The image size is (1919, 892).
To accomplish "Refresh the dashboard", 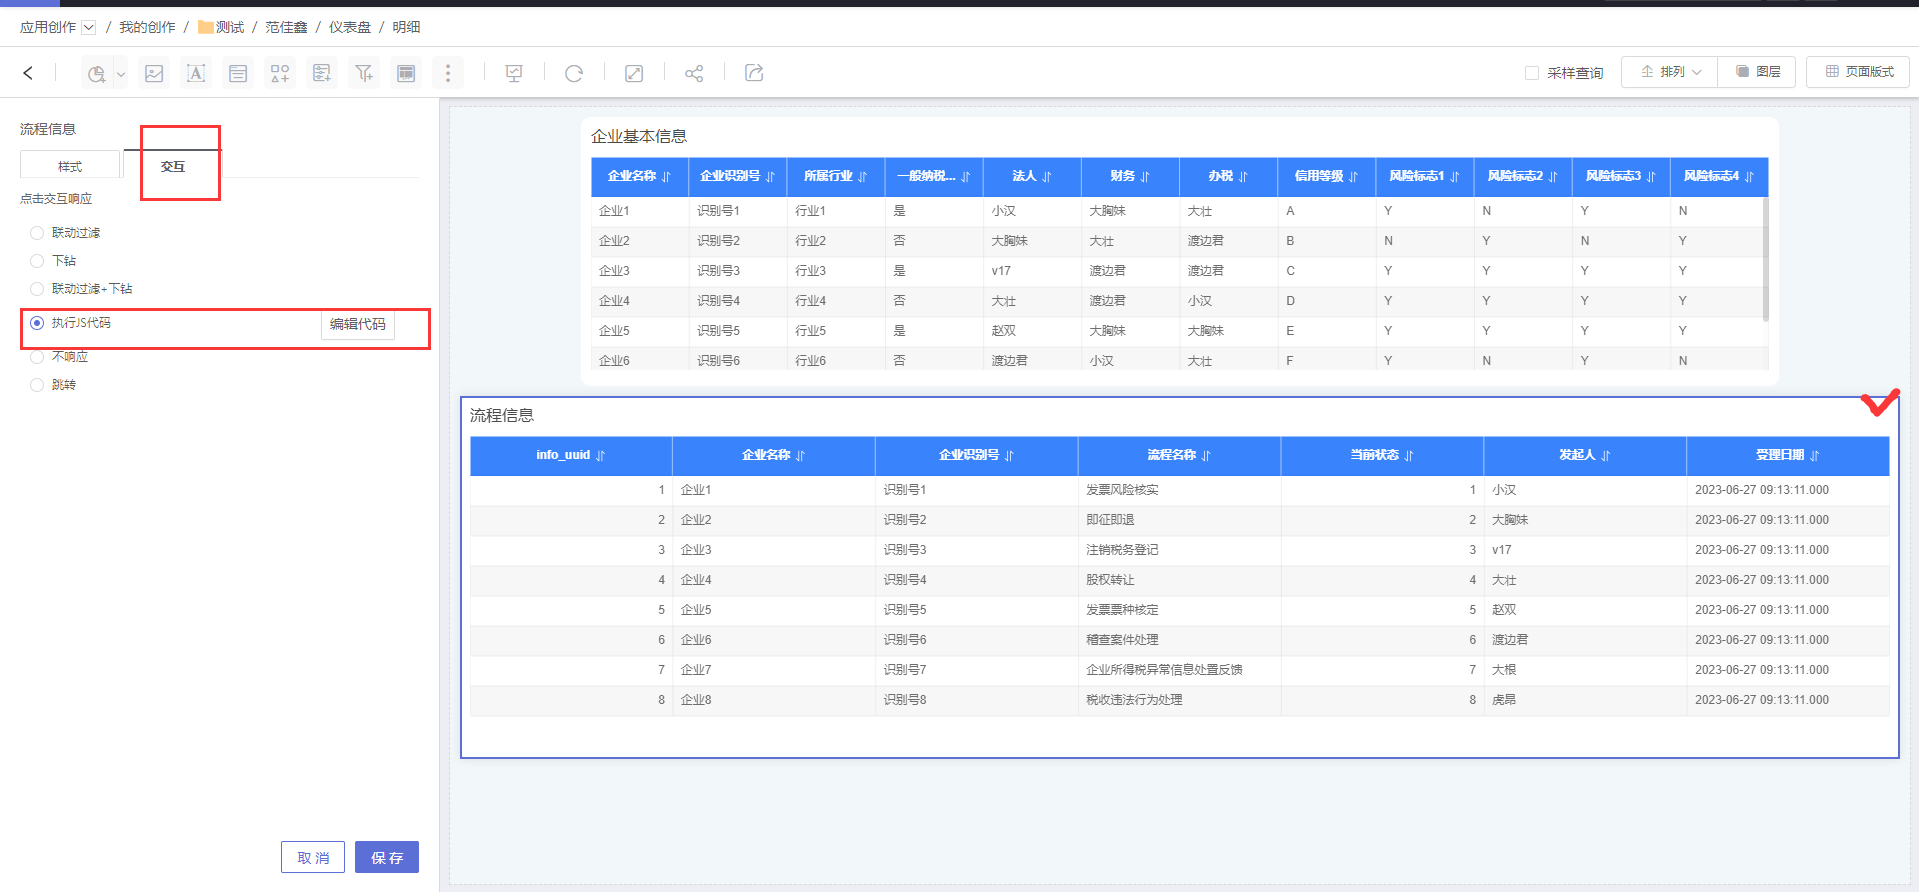I will tap(574, 73).
